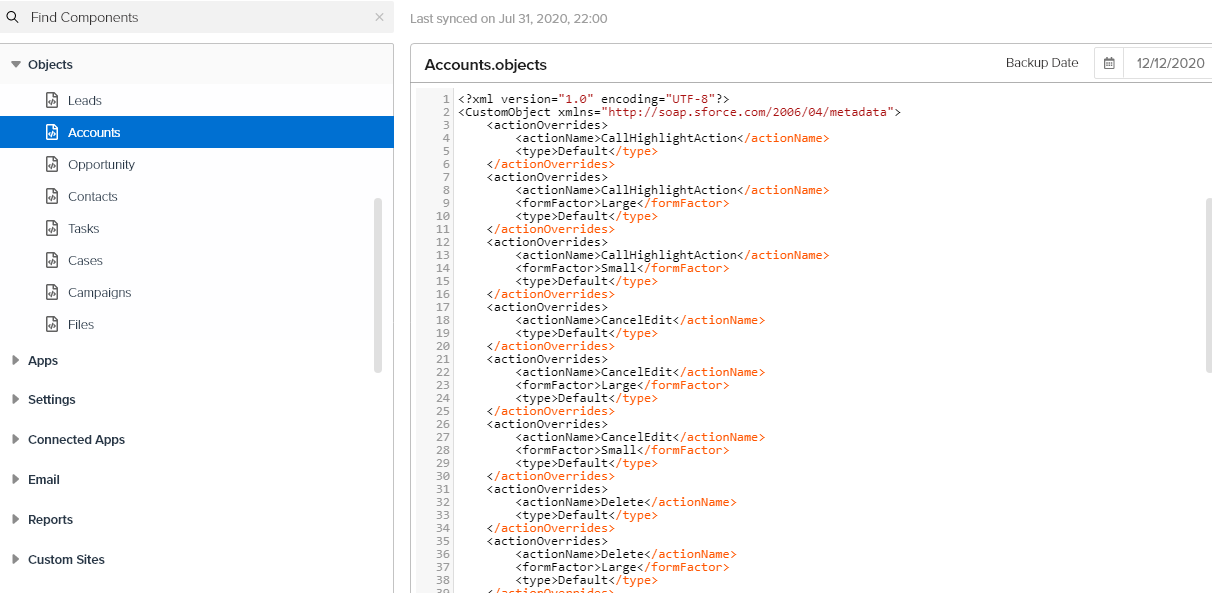Open the Files object
The height and width of the screenshot is (593, 1212).
click(81, 324)
